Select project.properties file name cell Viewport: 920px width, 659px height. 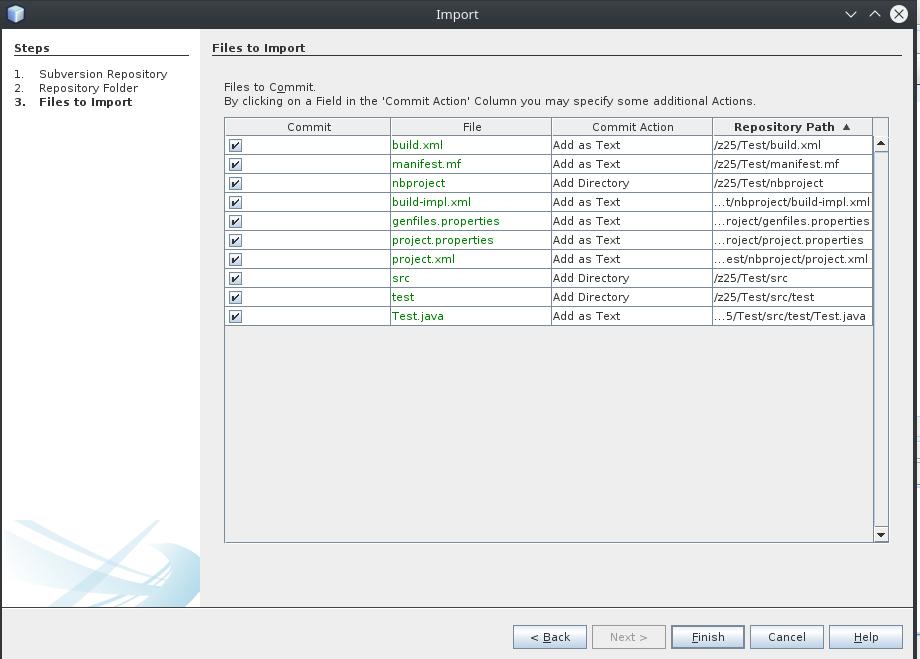pos(471,240)
